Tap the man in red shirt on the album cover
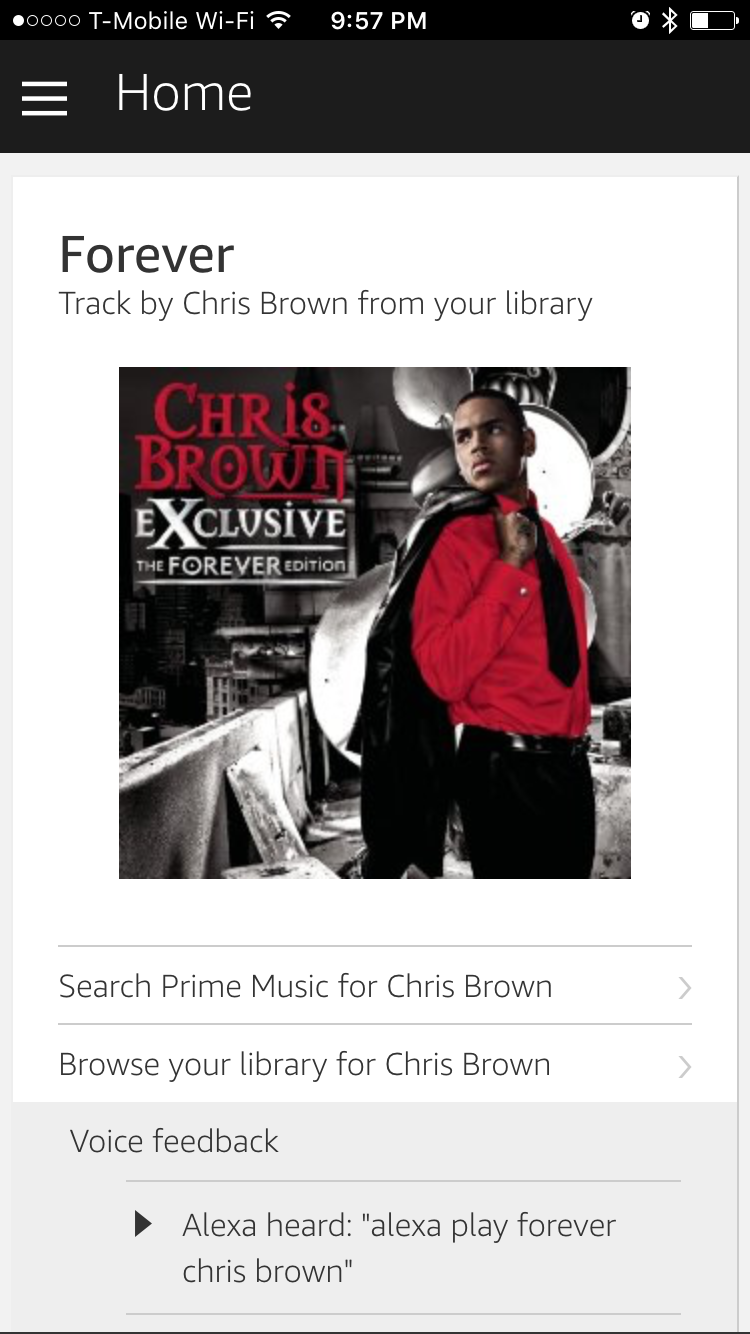The width and height of the screenshot is (750, 1334). [490, 630]
